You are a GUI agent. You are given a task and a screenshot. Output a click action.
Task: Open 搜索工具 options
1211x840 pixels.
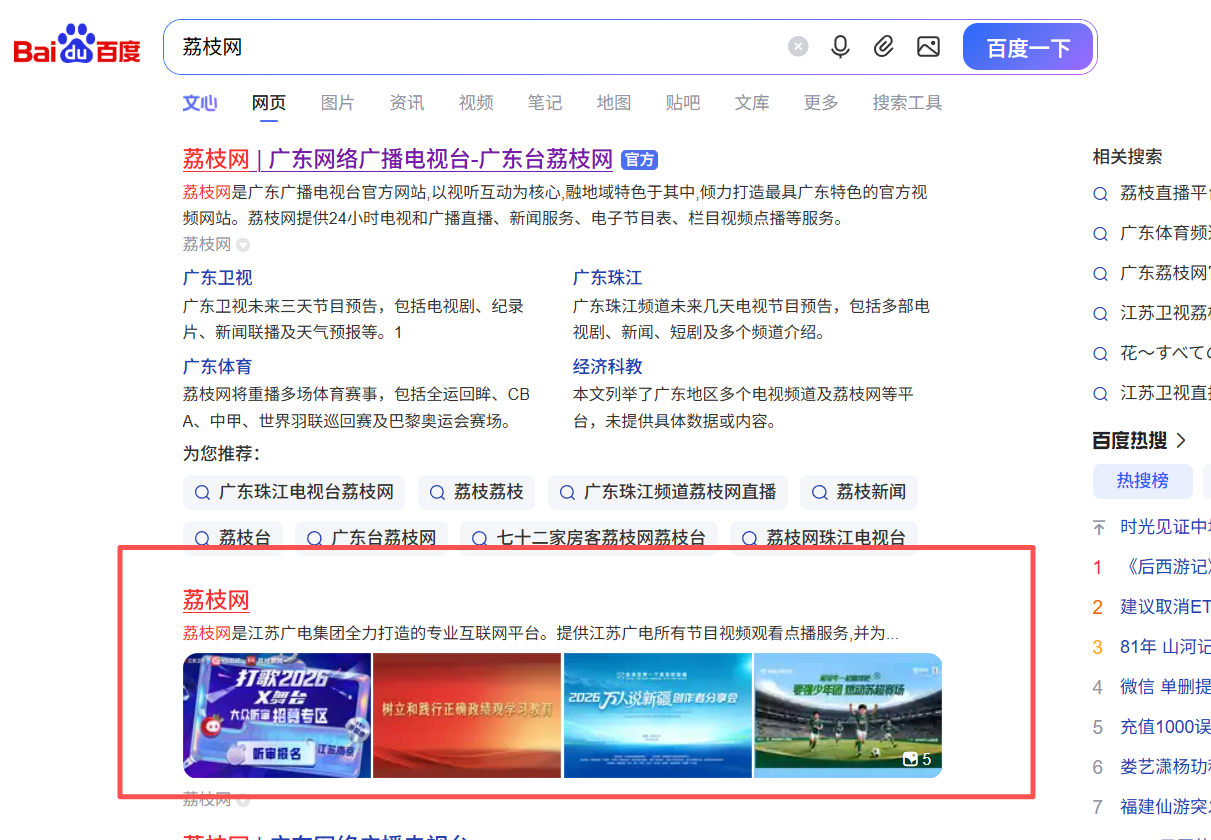tap(907, 103)
